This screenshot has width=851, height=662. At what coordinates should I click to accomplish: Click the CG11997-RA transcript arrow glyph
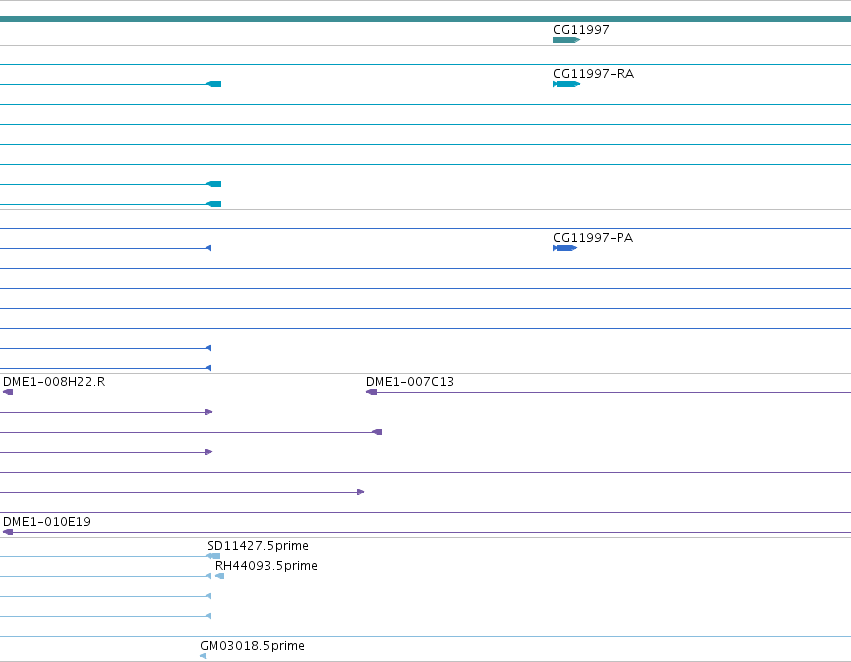coord(566,84)
